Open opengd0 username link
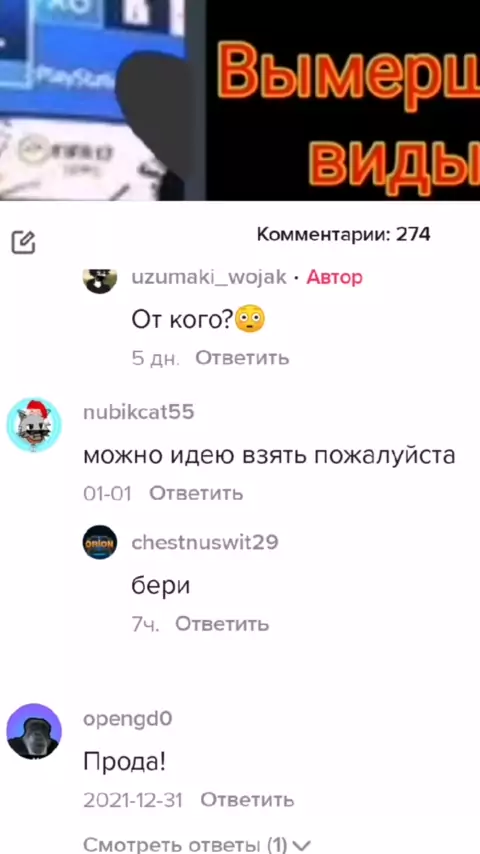The width and height of the screenshot is (480, 854). pyautogui.click(x=127, y=719)
